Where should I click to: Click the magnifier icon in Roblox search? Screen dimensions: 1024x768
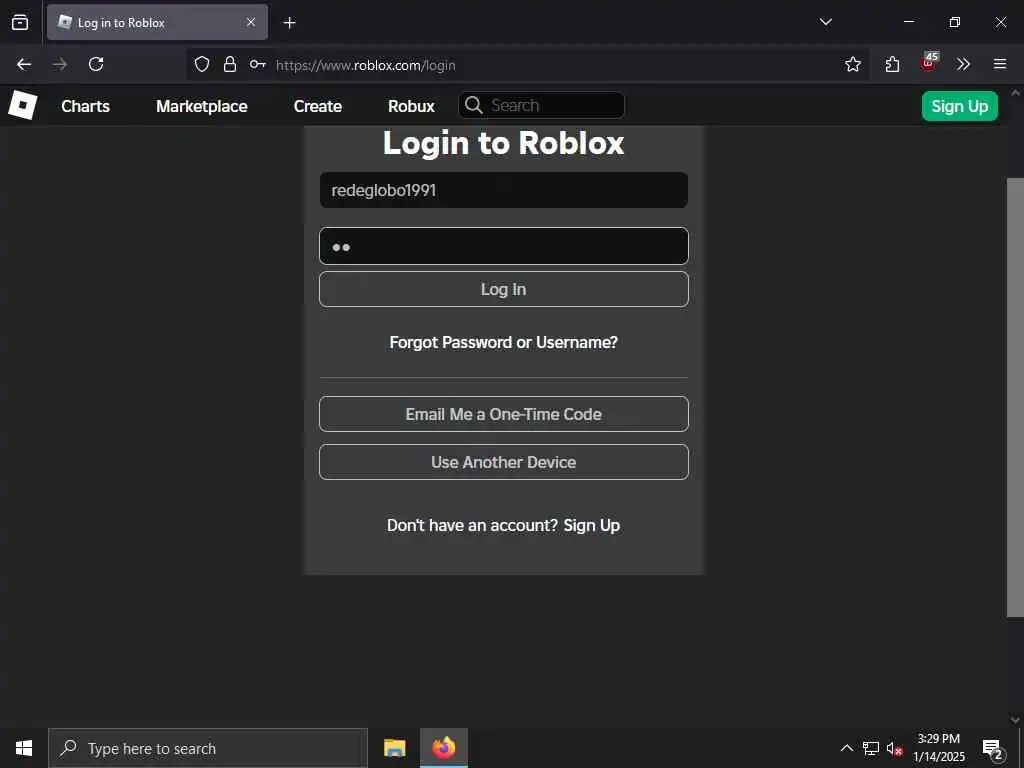474,105
